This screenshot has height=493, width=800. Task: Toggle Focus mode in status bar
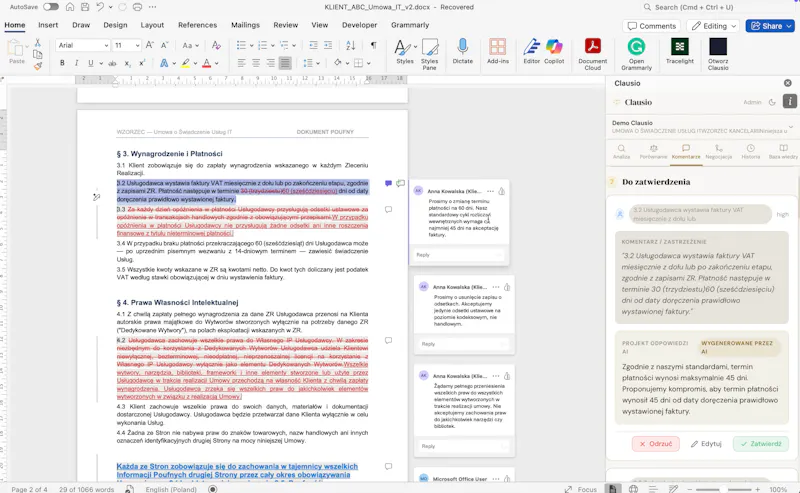coord(581,489)
